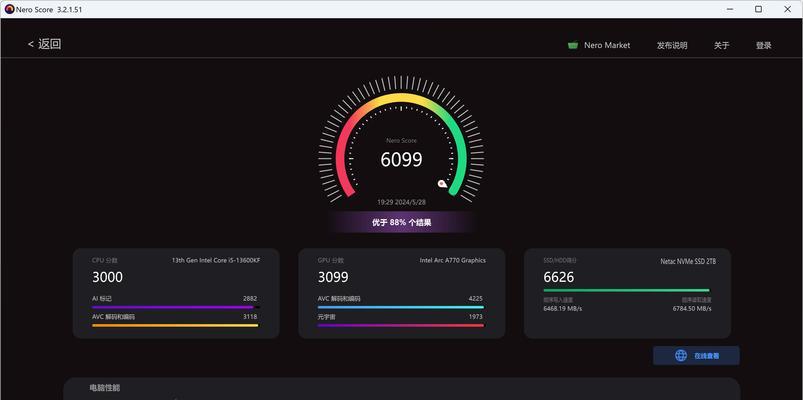This screenshot has height=400, width=803.
Task: Open the 发布说明 release notes
Action: pyautogui.click(x=672, y=45)
